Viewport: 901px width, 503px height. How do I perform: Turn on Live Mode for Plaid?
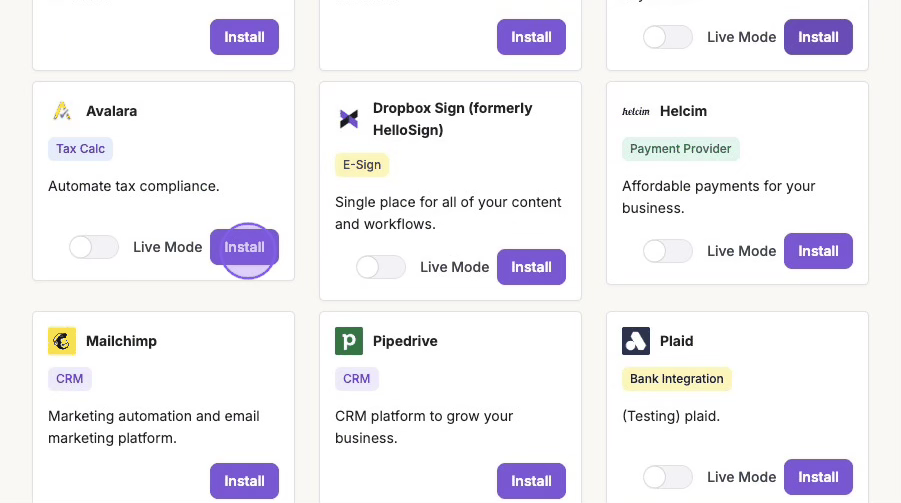coord(668,477)
